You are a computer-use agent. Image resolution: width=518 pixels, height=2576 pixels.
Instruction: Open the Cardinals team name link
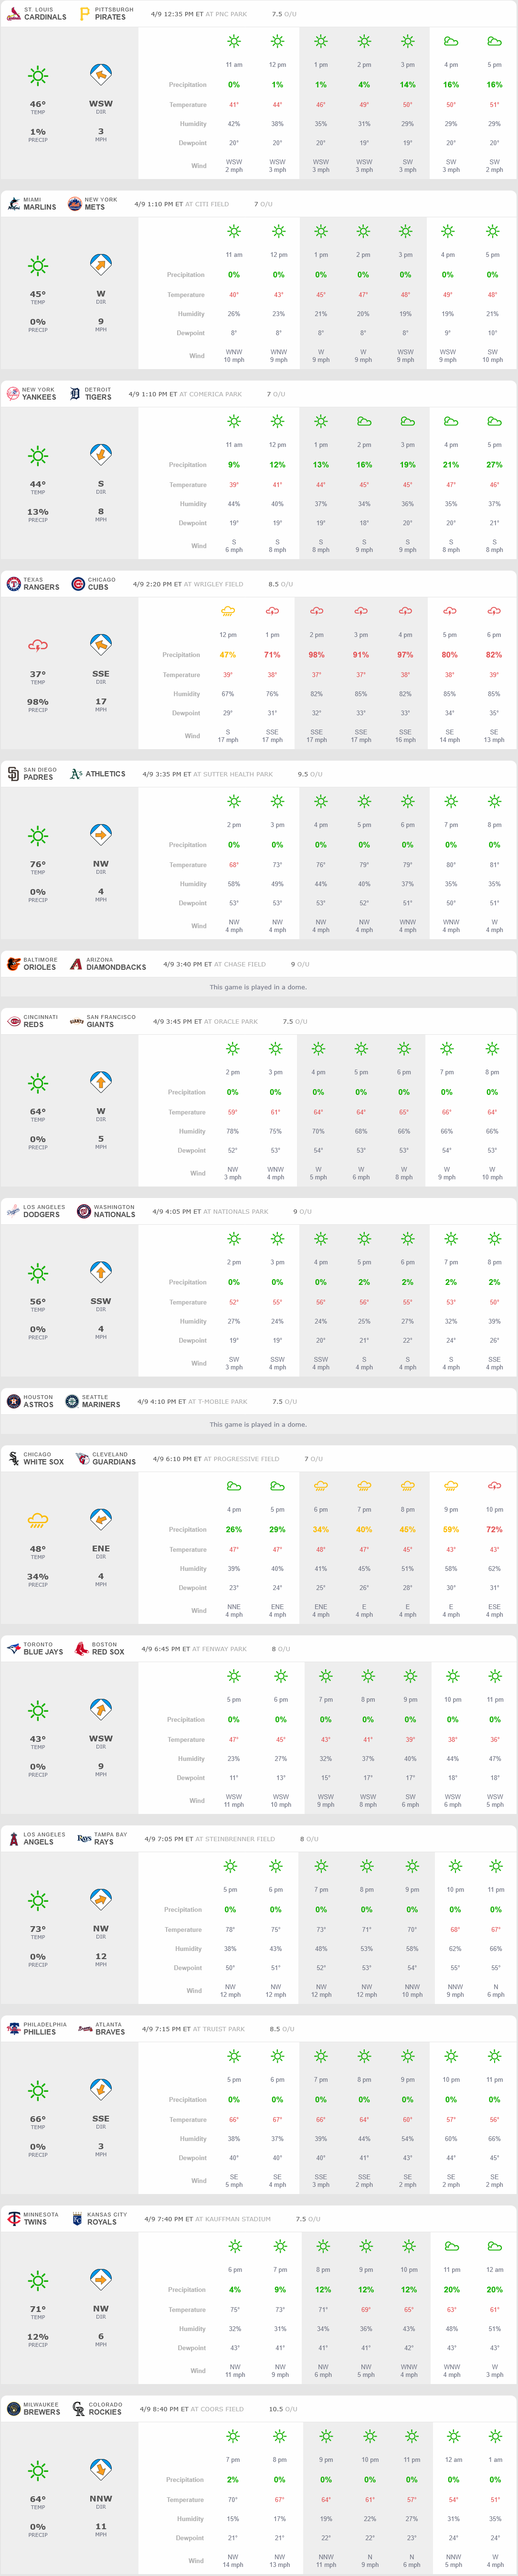click(45, 17)
